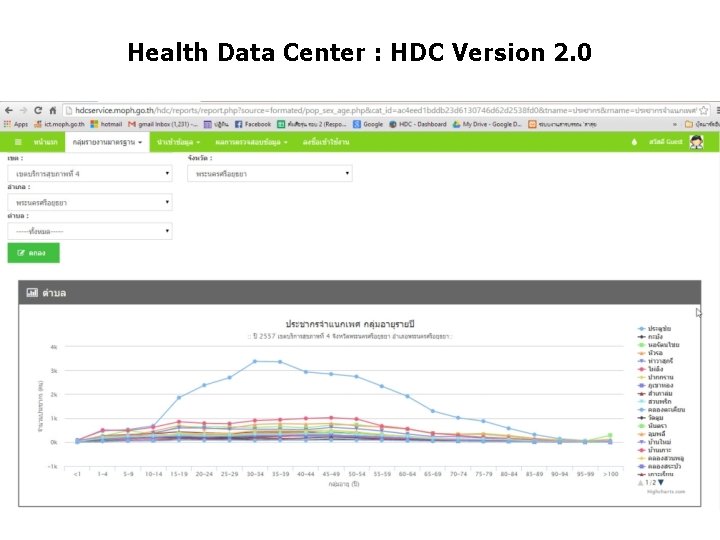Go back with the browser back arrow
Screen dimensions: 720x540
[x=9, y=110]
